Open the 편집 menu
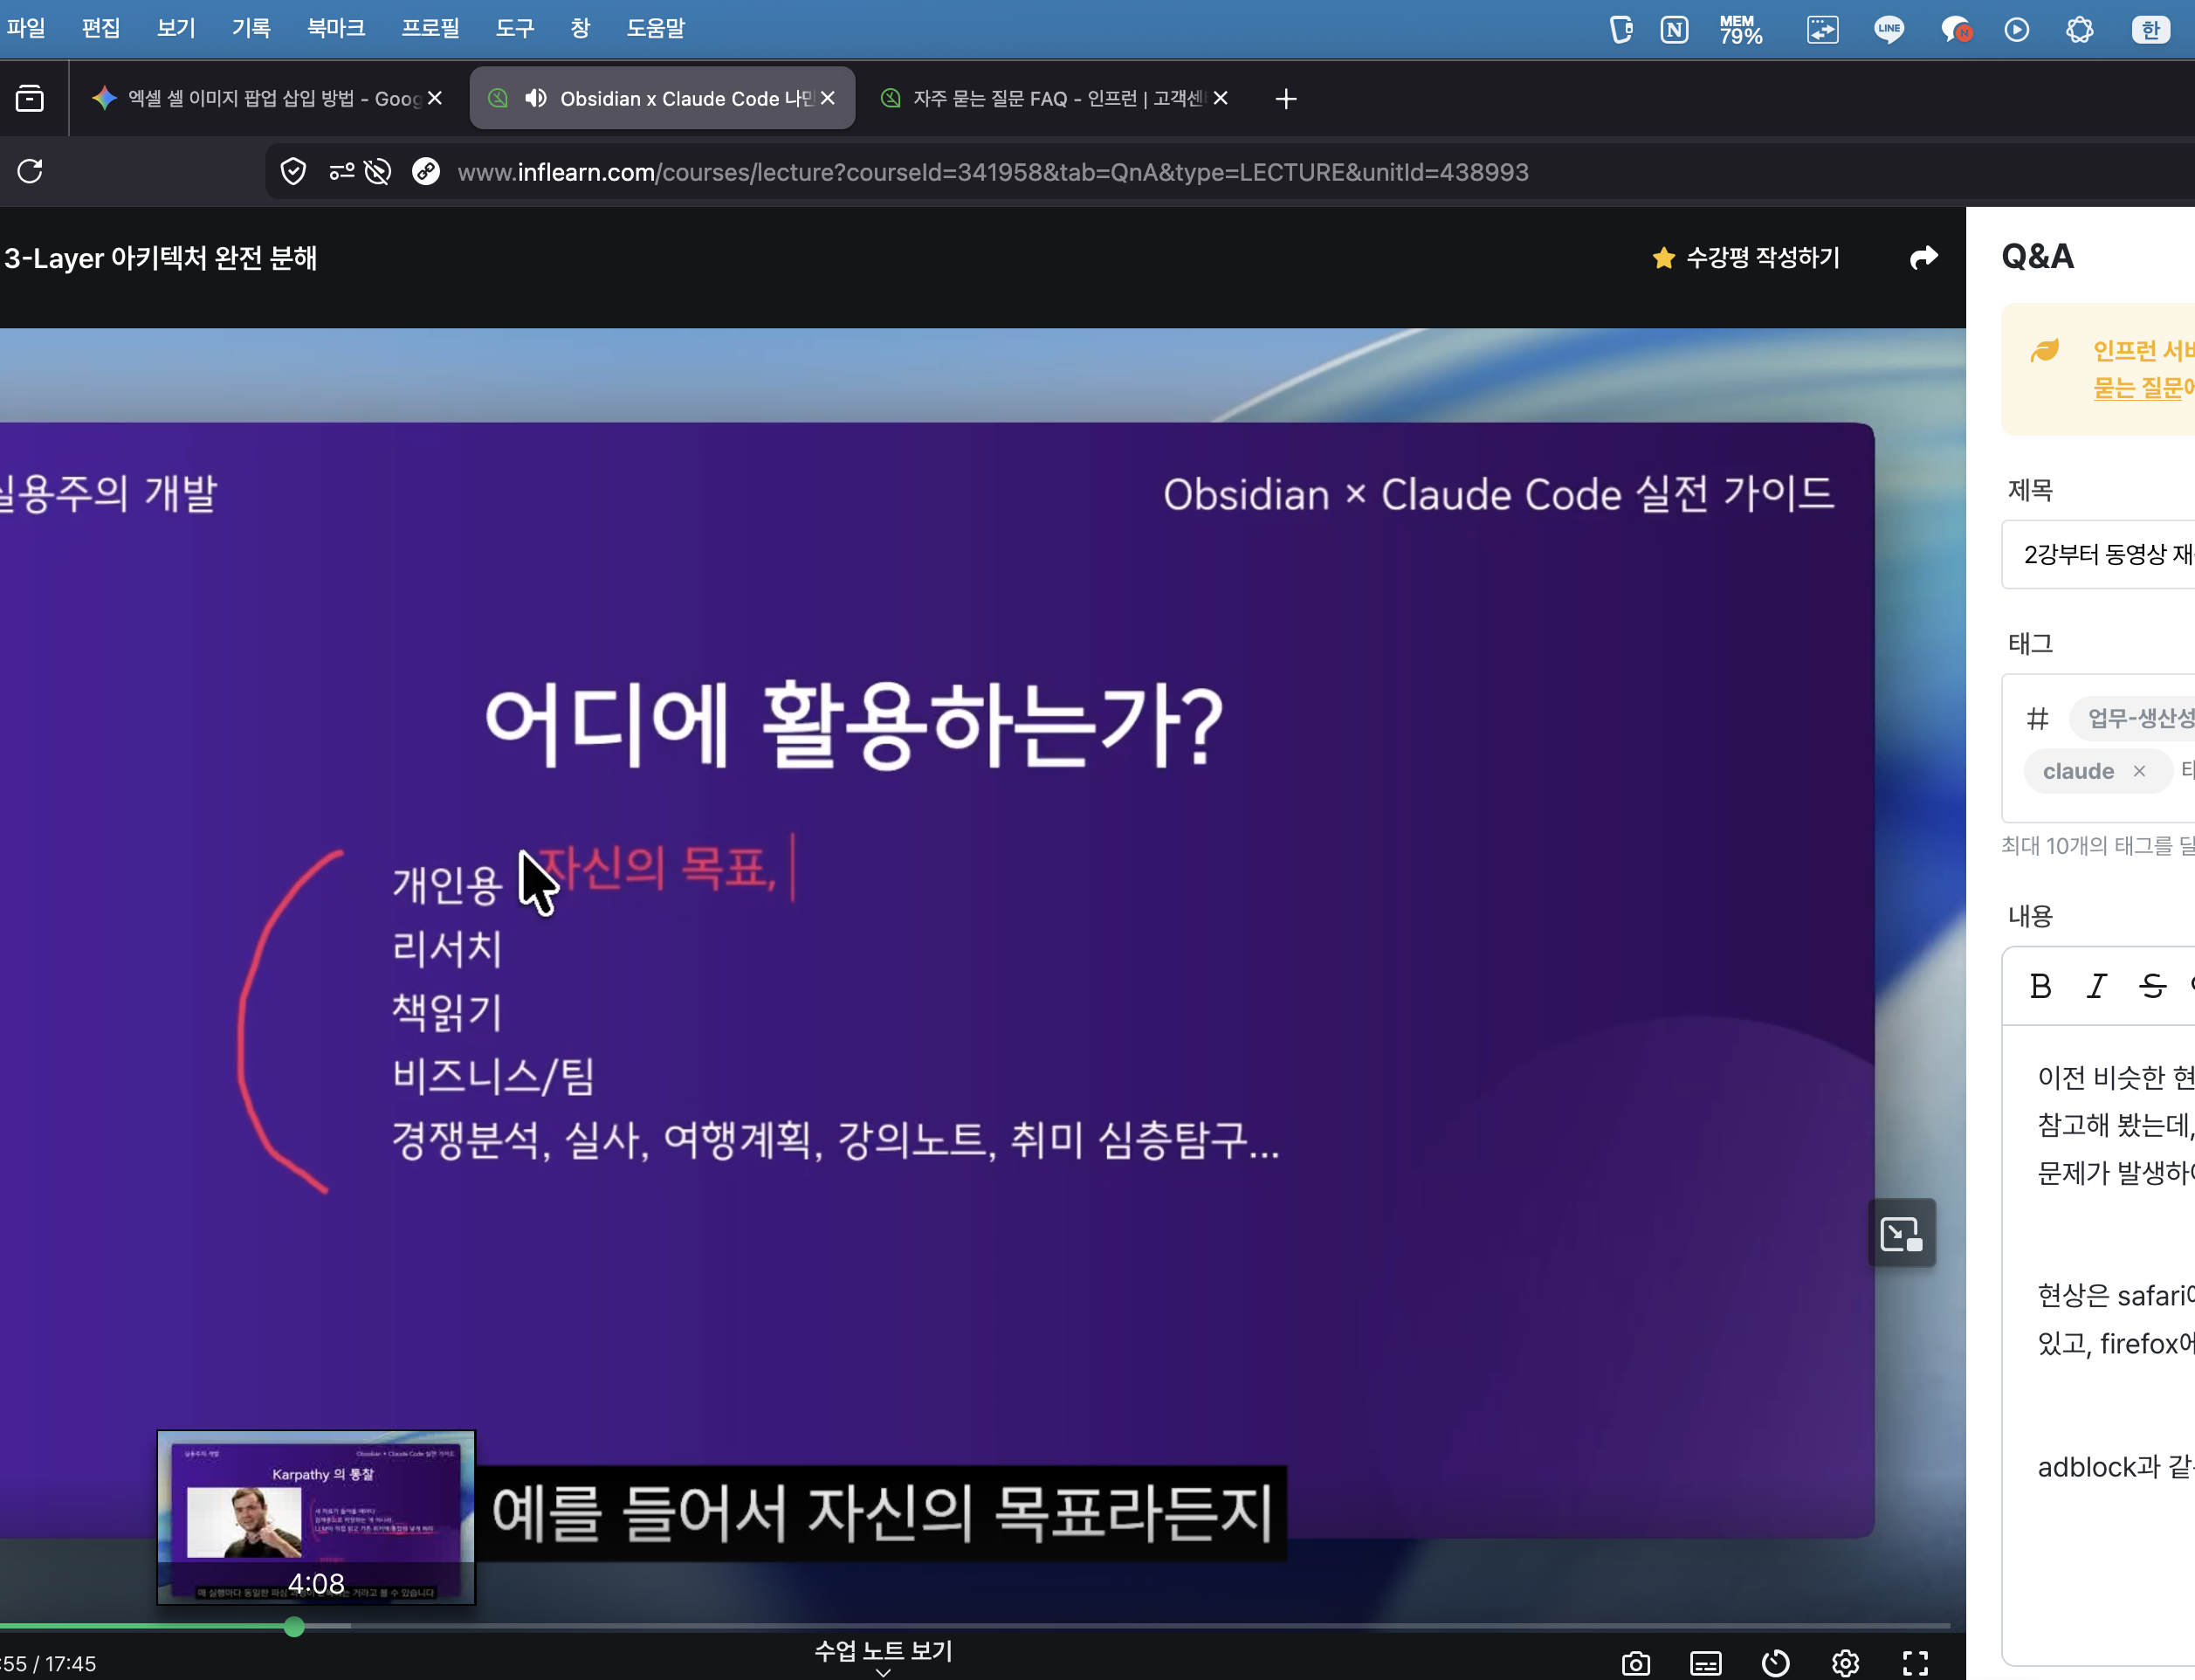 [x=101, y=28]
